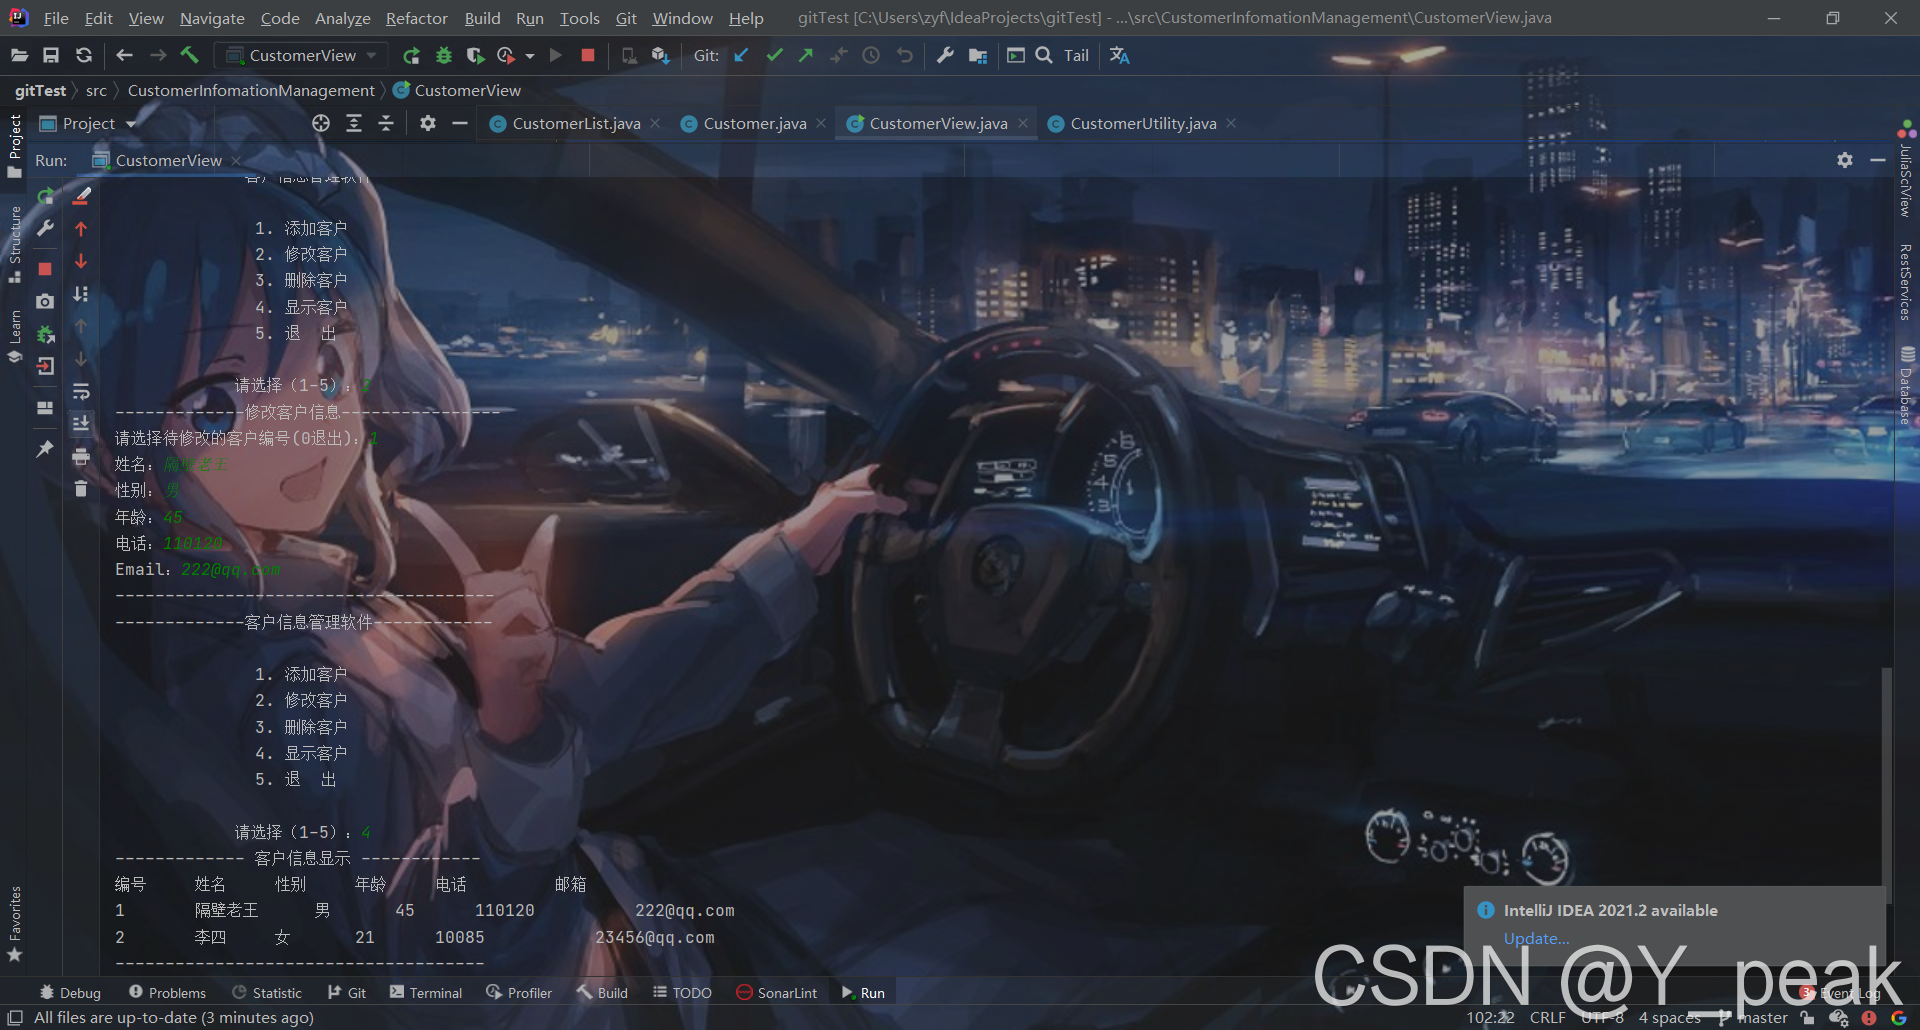
Task: Open Project Structure folder icon
Action: [978, 55]
